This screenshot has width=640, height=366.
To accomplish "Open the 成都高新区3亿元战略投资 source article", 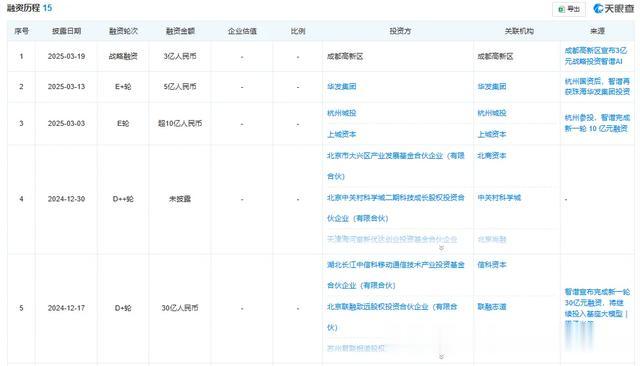I will click(x=596, y=56).
